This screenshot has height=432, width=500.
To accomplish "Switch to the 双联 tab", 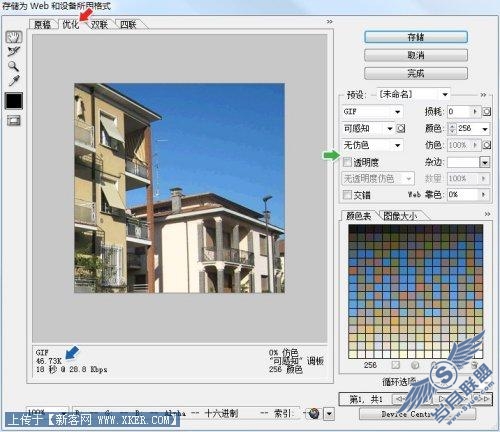I will (x=99, y=24).
